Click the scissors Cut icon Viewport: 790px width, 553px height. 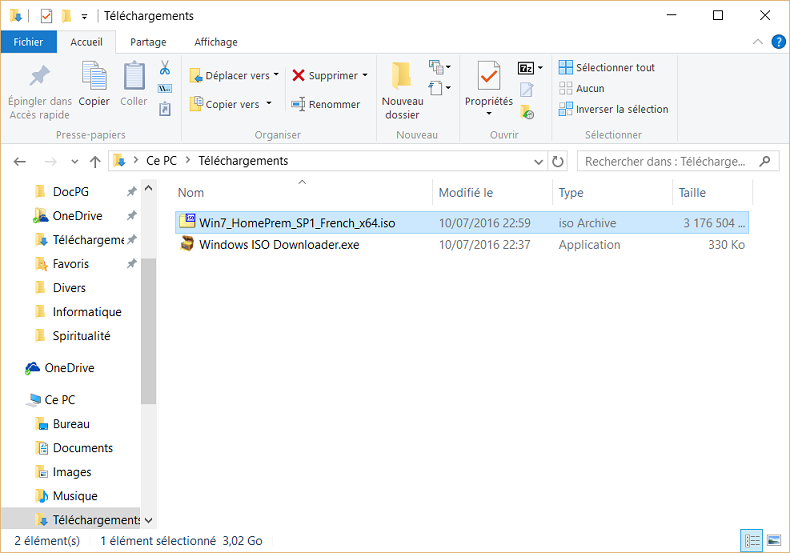click(x=165, y=69)
